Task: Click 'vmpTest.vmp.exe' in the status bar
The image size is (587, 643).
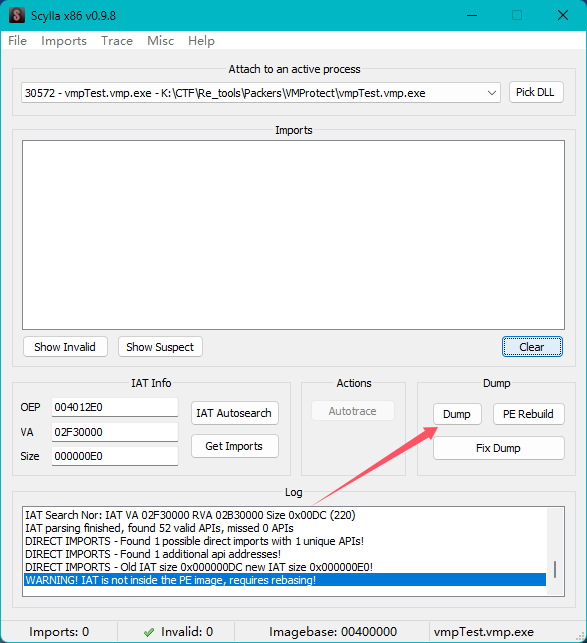Action: pos(484,632)
